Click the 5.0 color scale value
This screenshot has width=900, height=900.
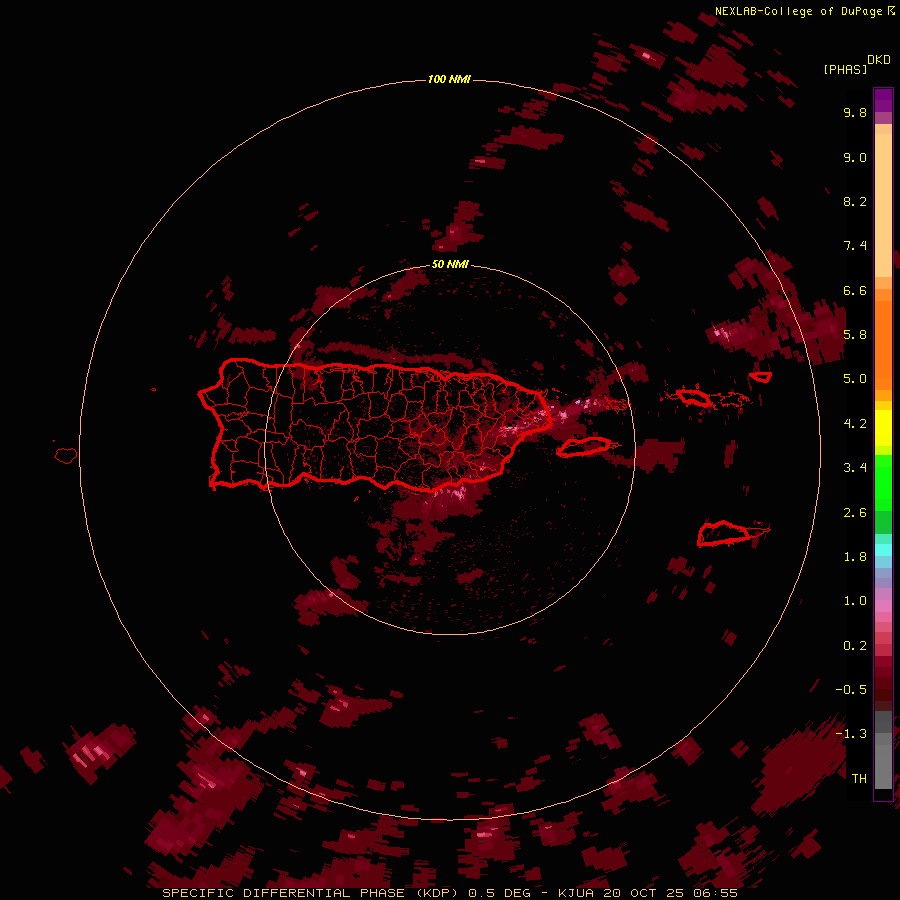pyautogui.click(x=855, y=379)
